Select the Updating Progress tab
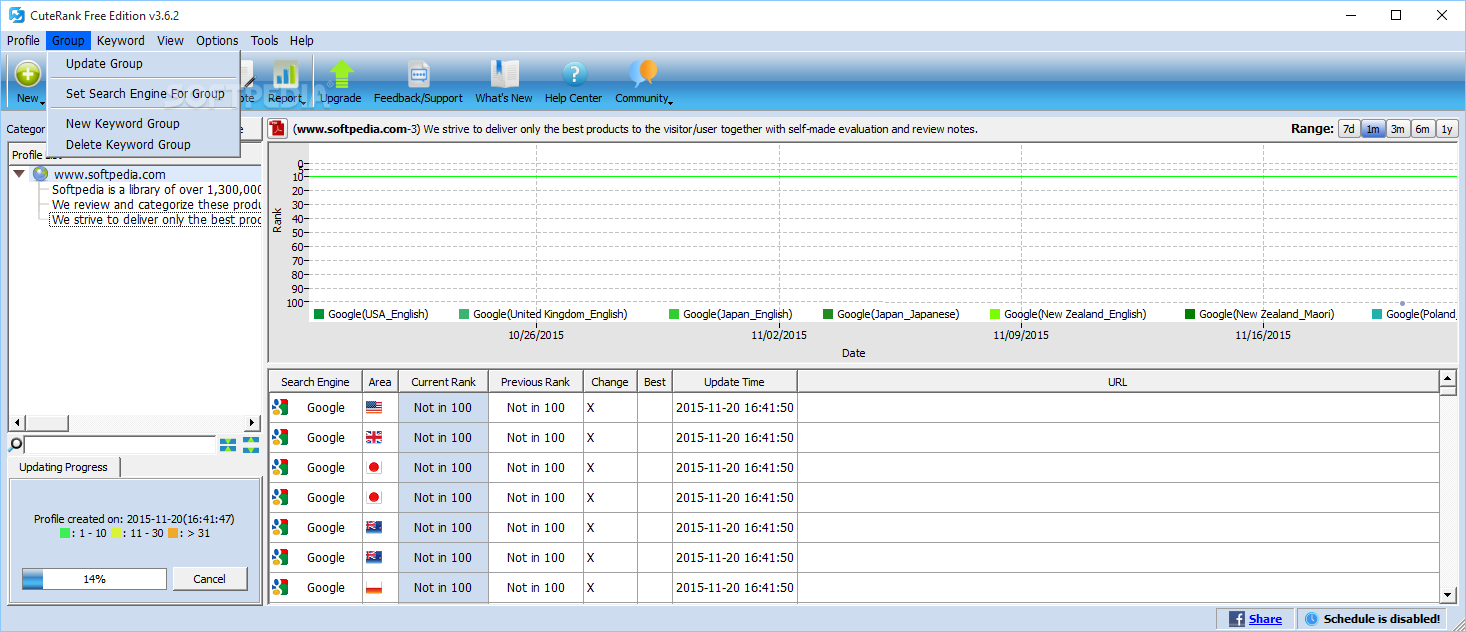Screen dimensions: 1466x632 point(63,467)
